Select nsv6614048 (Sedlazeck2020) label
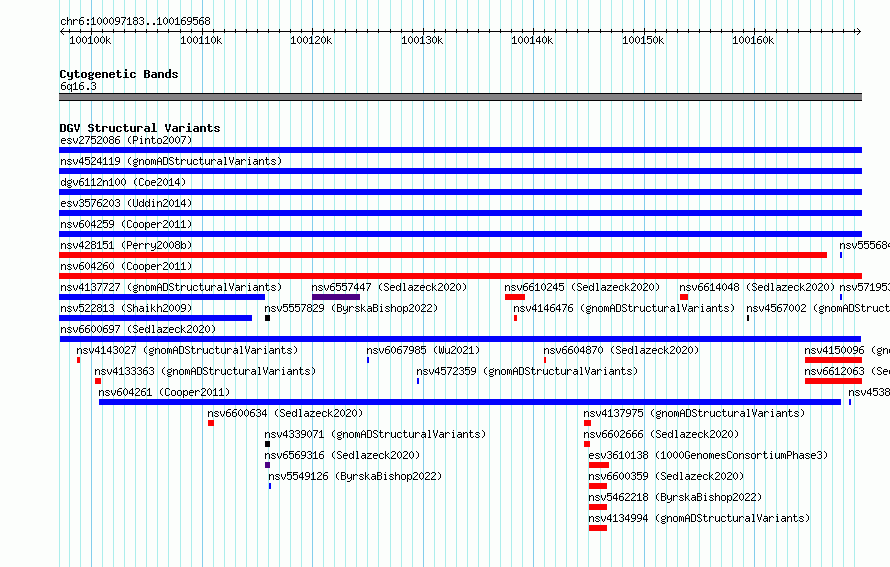 coord(757,287)
